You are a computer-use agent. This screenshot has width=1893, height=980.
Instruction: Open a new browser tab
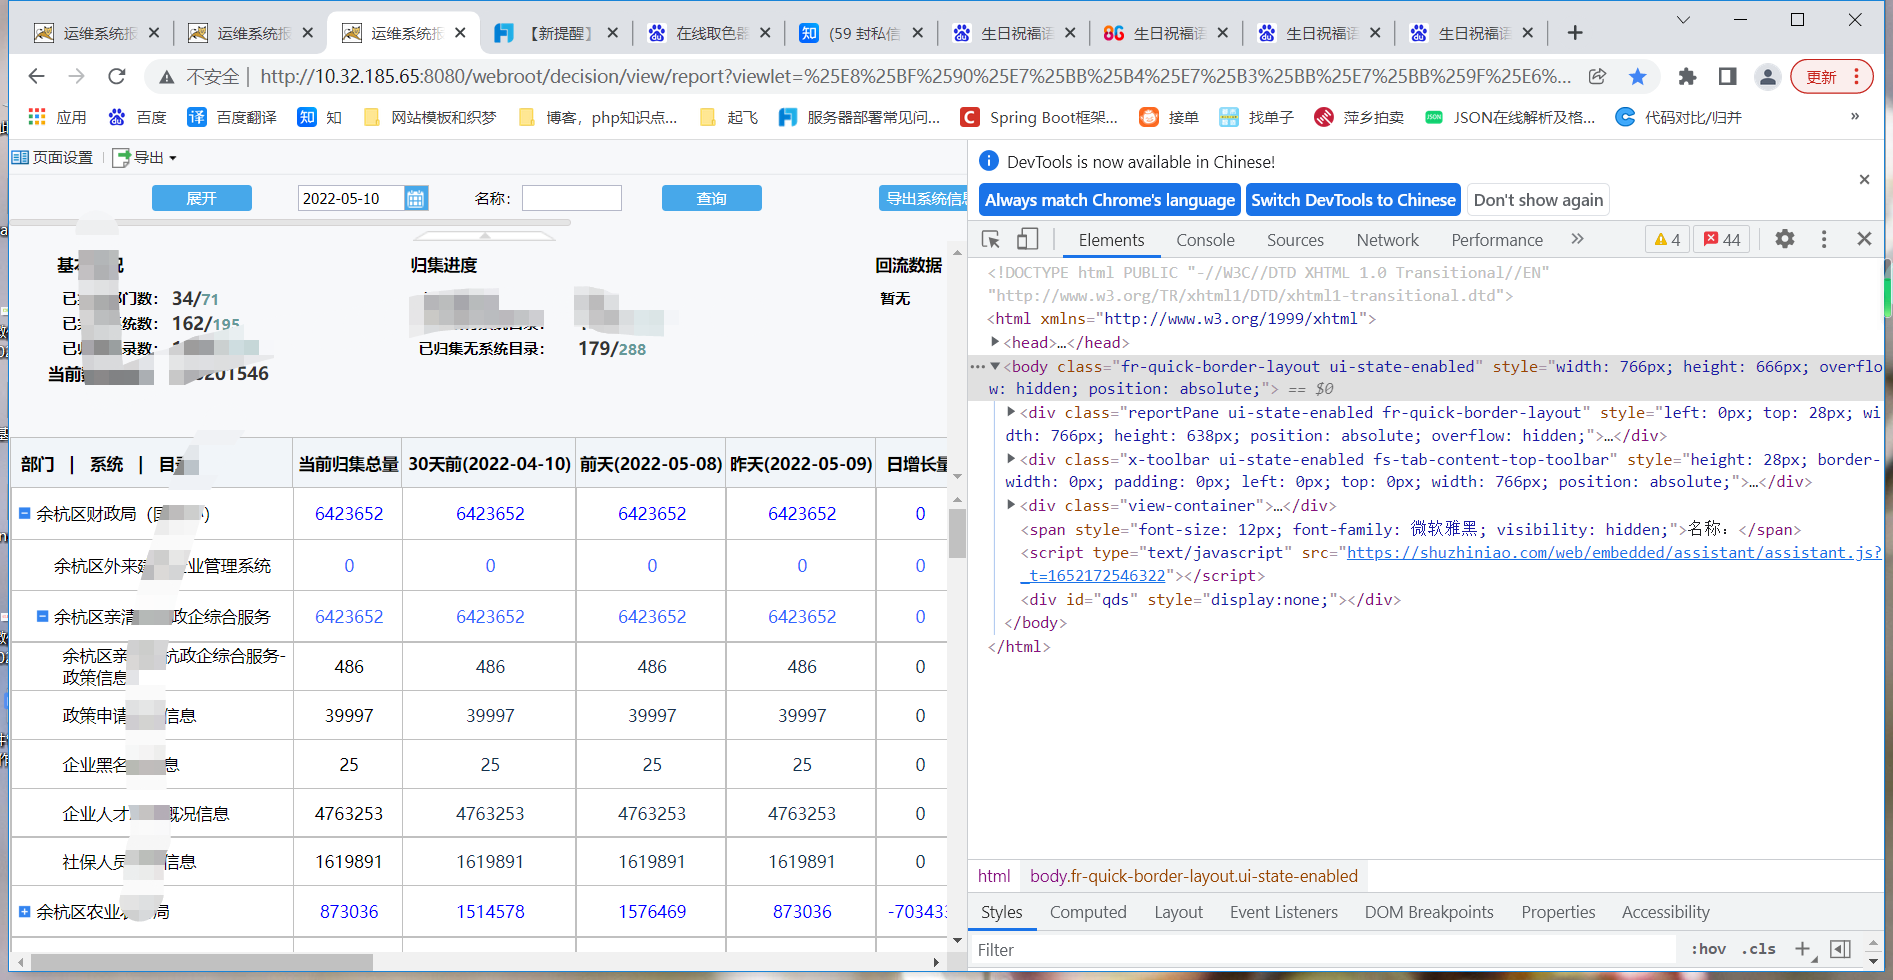1575,33
